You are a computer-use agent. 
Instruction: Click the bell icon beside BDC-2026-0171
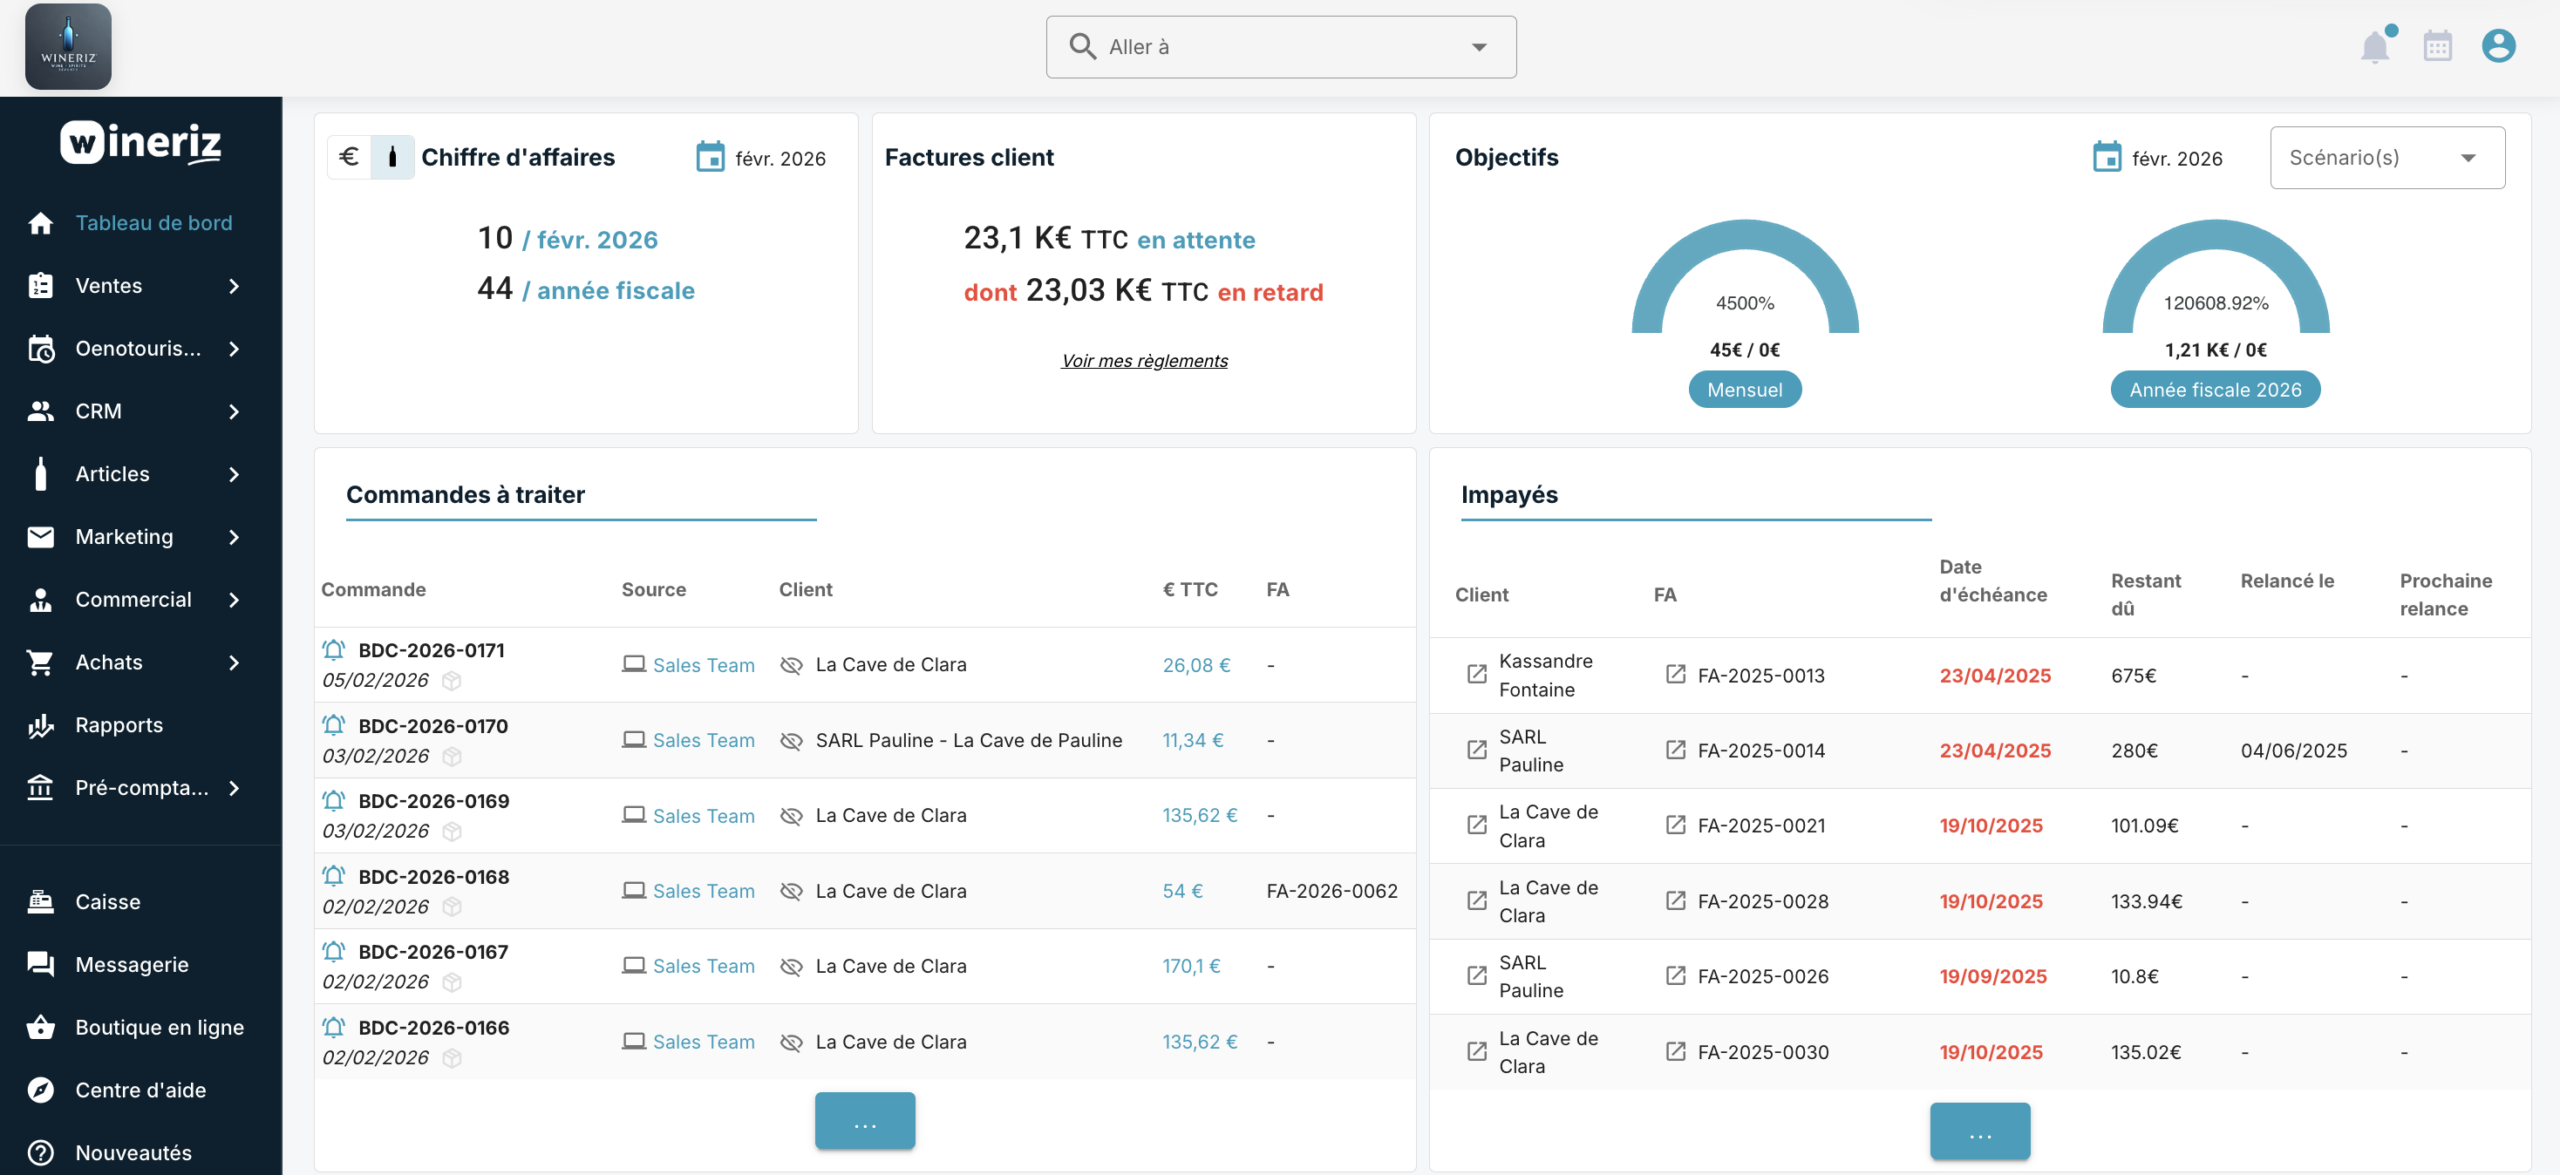coord(334,650)
